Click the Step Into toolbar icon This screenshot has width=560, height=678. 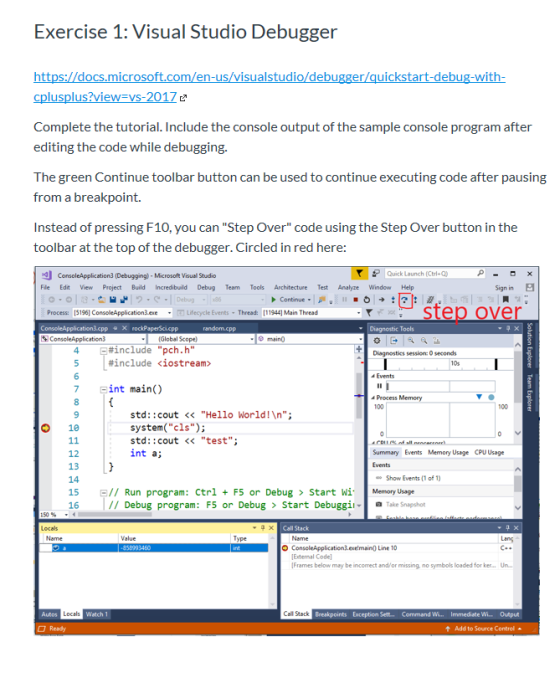(393, 300)
